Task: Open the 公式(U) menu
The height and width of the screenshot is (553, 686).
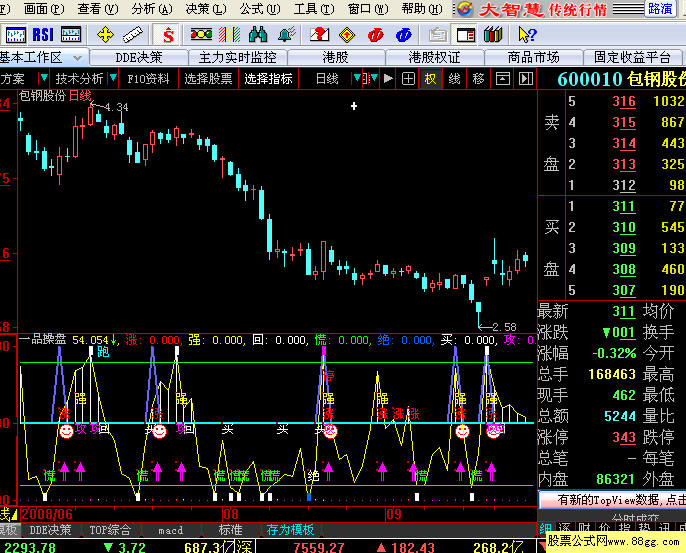Action: (x=260, y=9)
